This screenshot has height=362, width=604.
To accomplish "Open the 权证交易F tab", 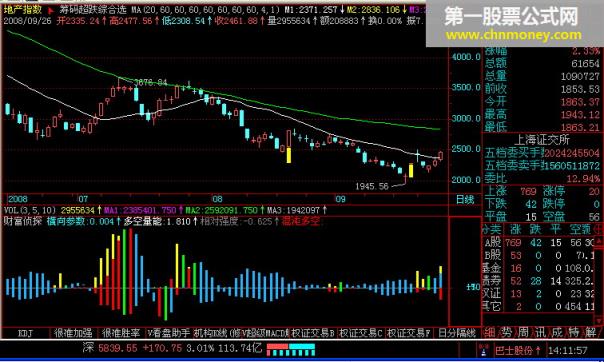I will pyautogui.click(x=408, y=333).
